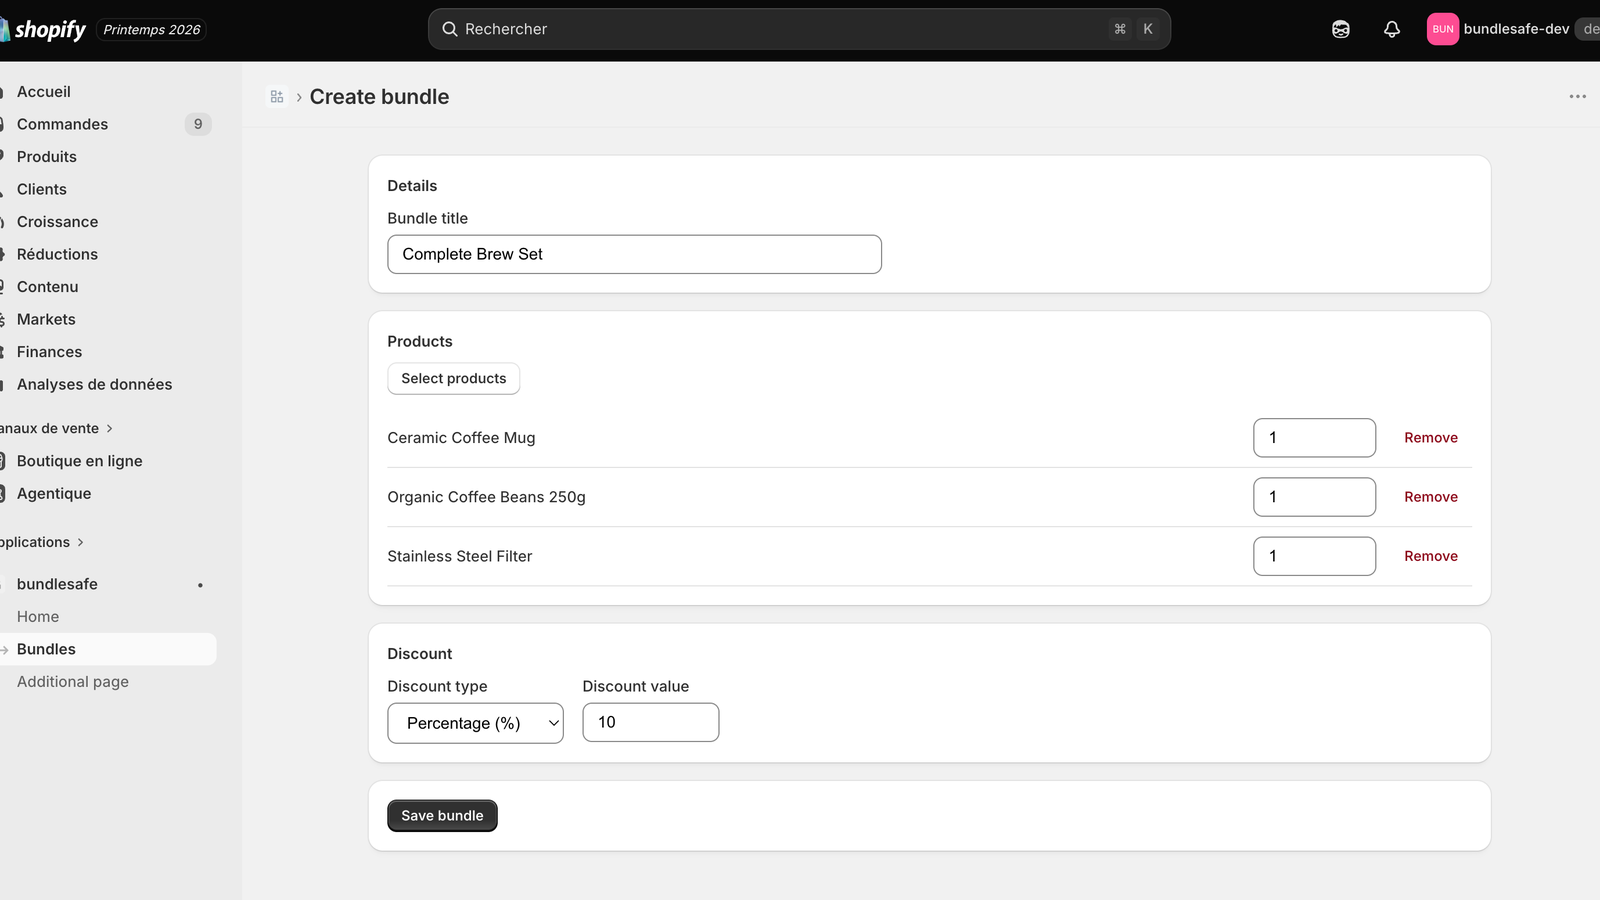This screenshot has width=1600, height=900.
Task: Open Contenu in sidebar
Action: (x=48, y=287)
